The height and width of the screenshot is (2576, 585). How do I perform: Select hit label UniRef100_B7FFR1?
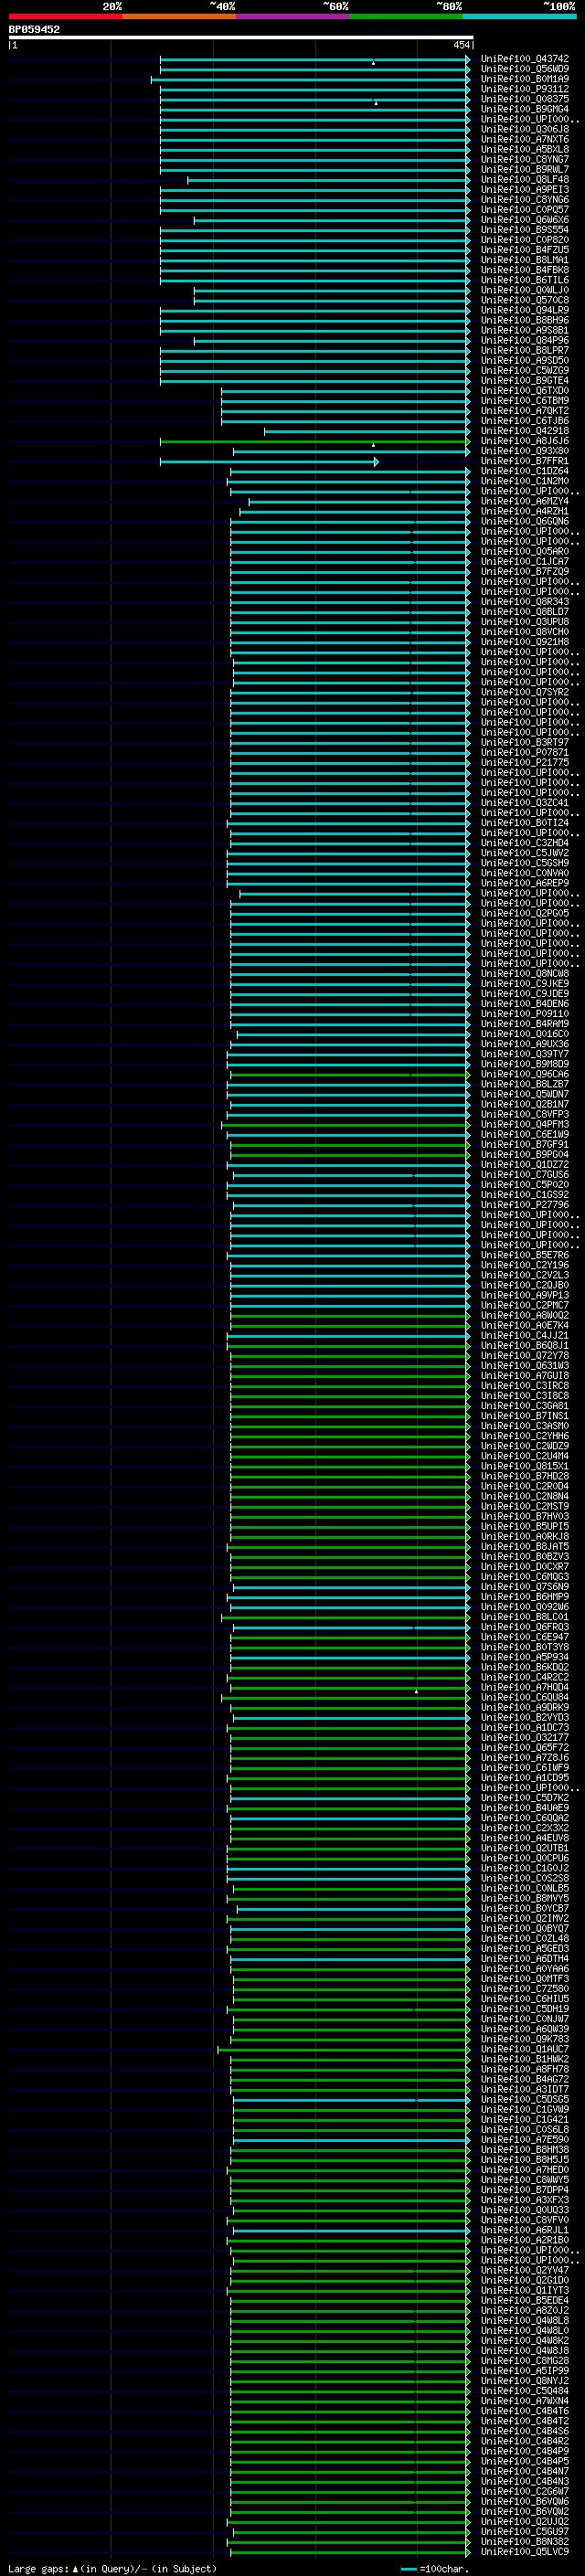[x=525, y=461]
